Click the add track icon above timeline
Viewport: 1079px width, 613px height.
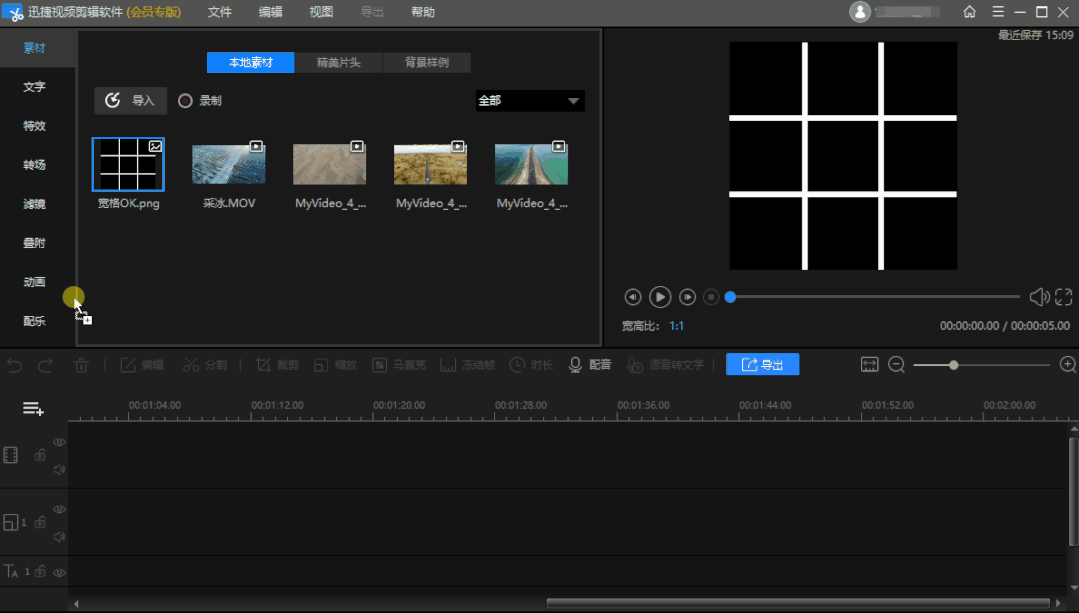point(33,408)
